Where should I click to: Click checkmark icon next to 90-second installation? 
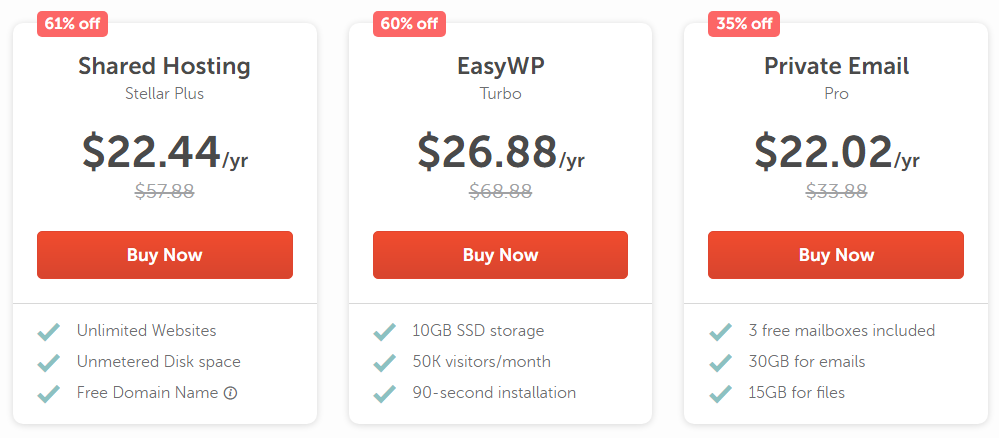[x=384, y=393]
